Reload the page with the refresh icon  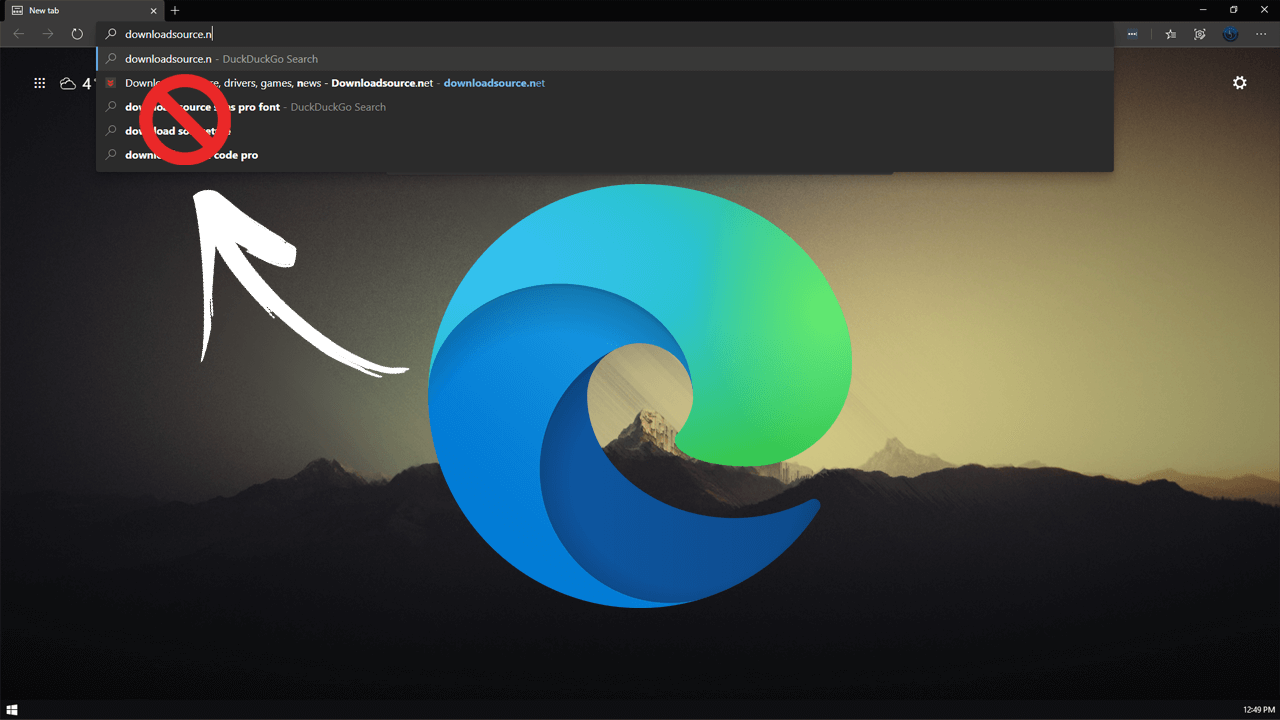[77, 34]
